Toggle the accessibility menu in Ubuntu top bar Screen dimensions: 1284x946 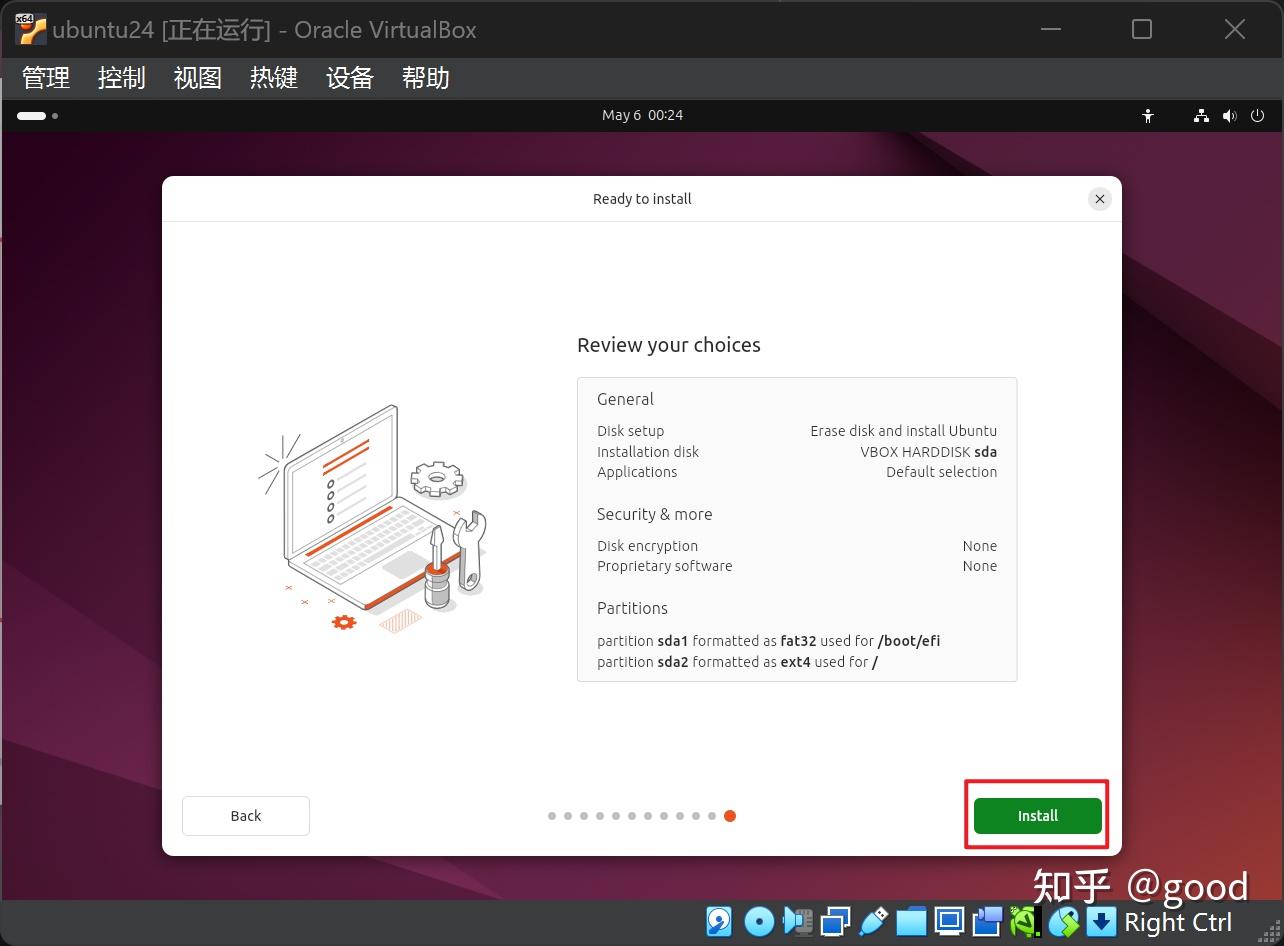pyautogui.click(x=1148, y=115)
